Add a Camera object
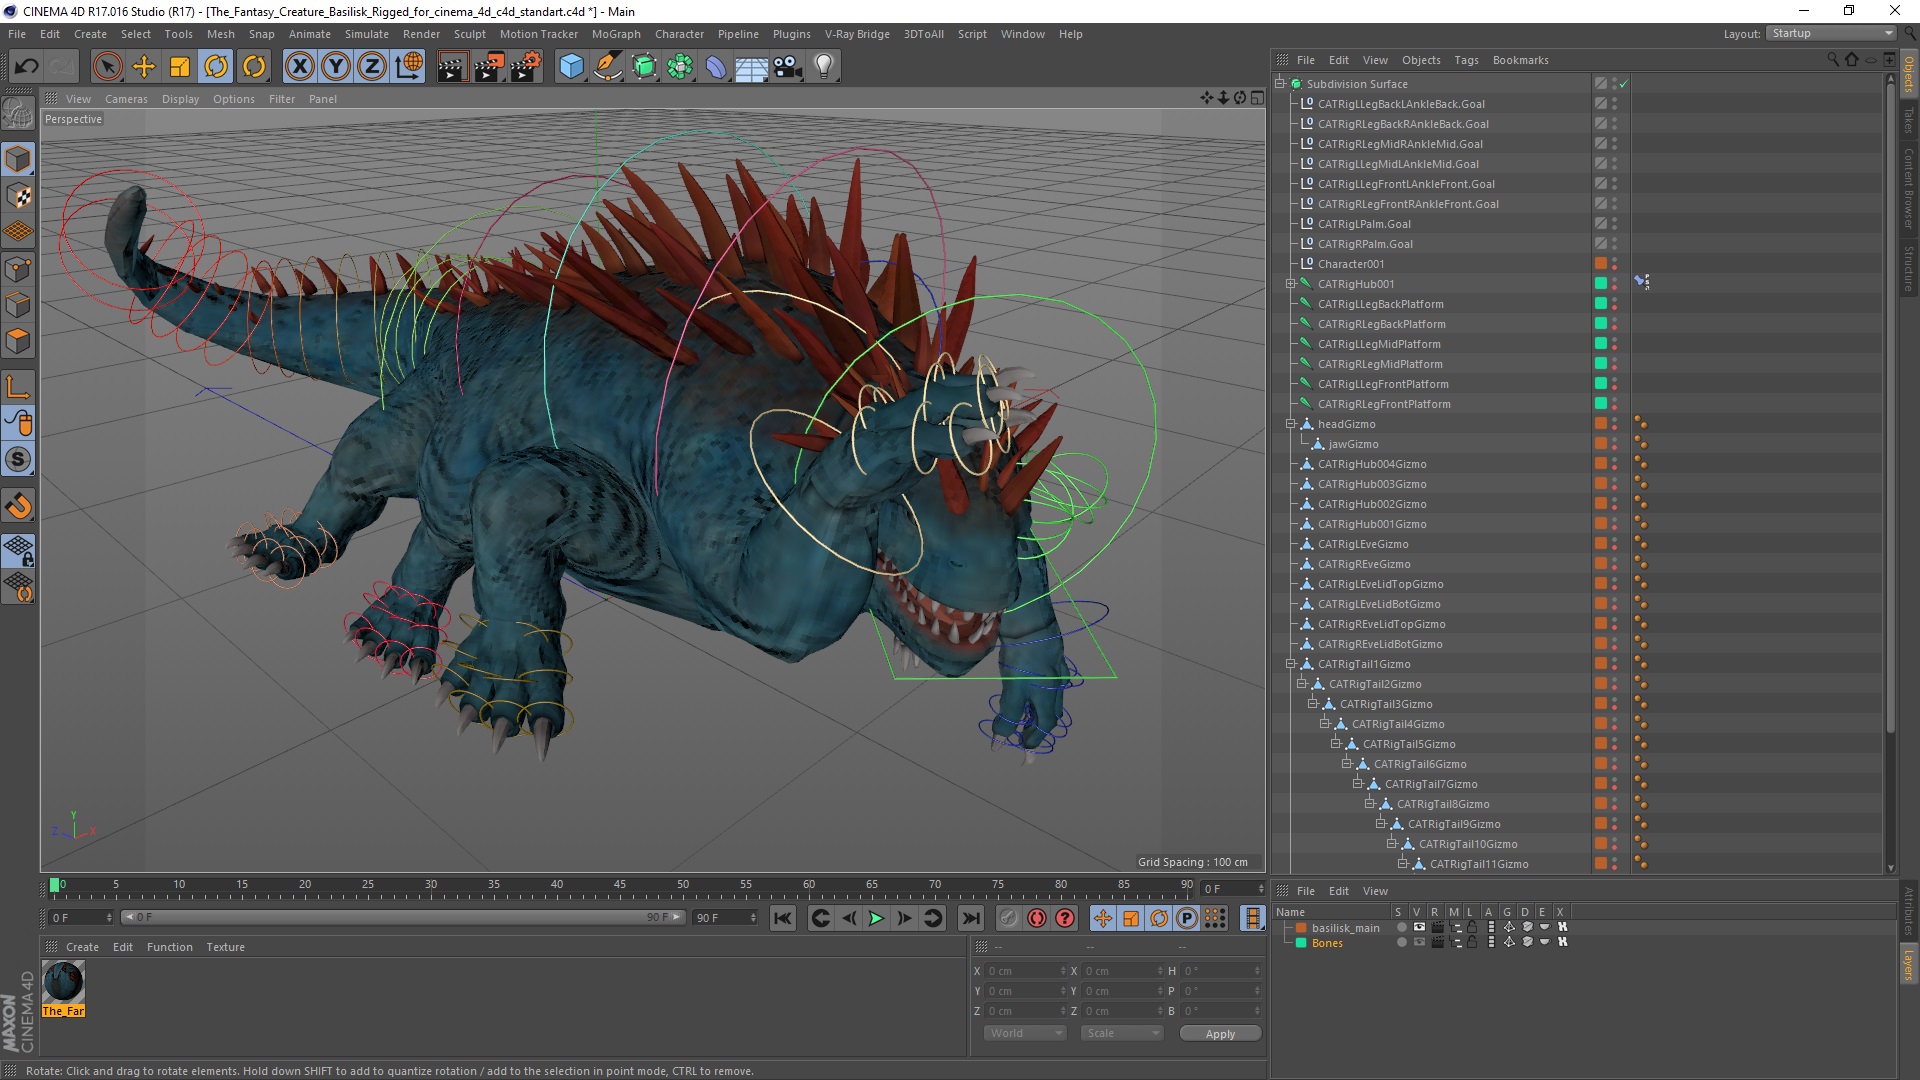 [788, 67]
